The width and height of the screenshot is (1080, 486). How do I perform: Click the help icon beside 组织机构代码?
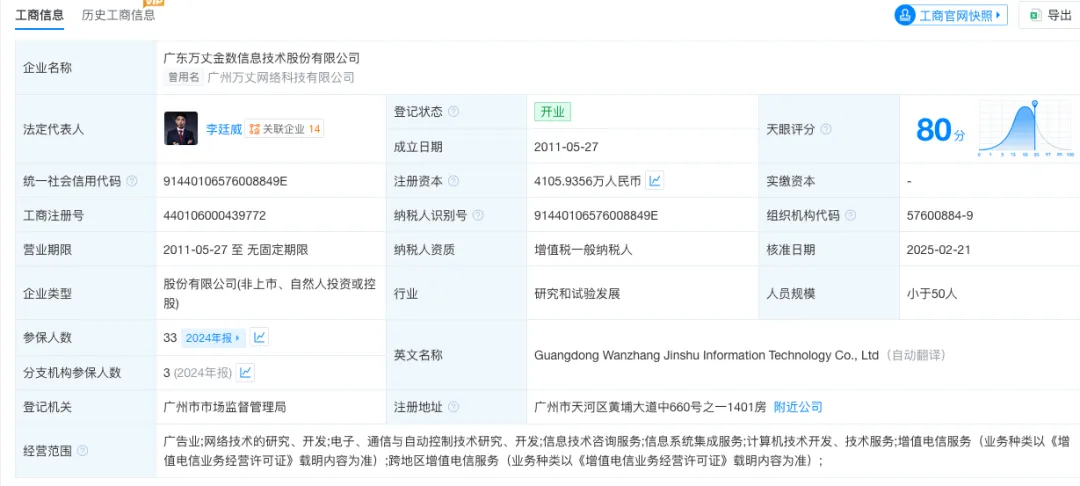(x=849, y=215)
